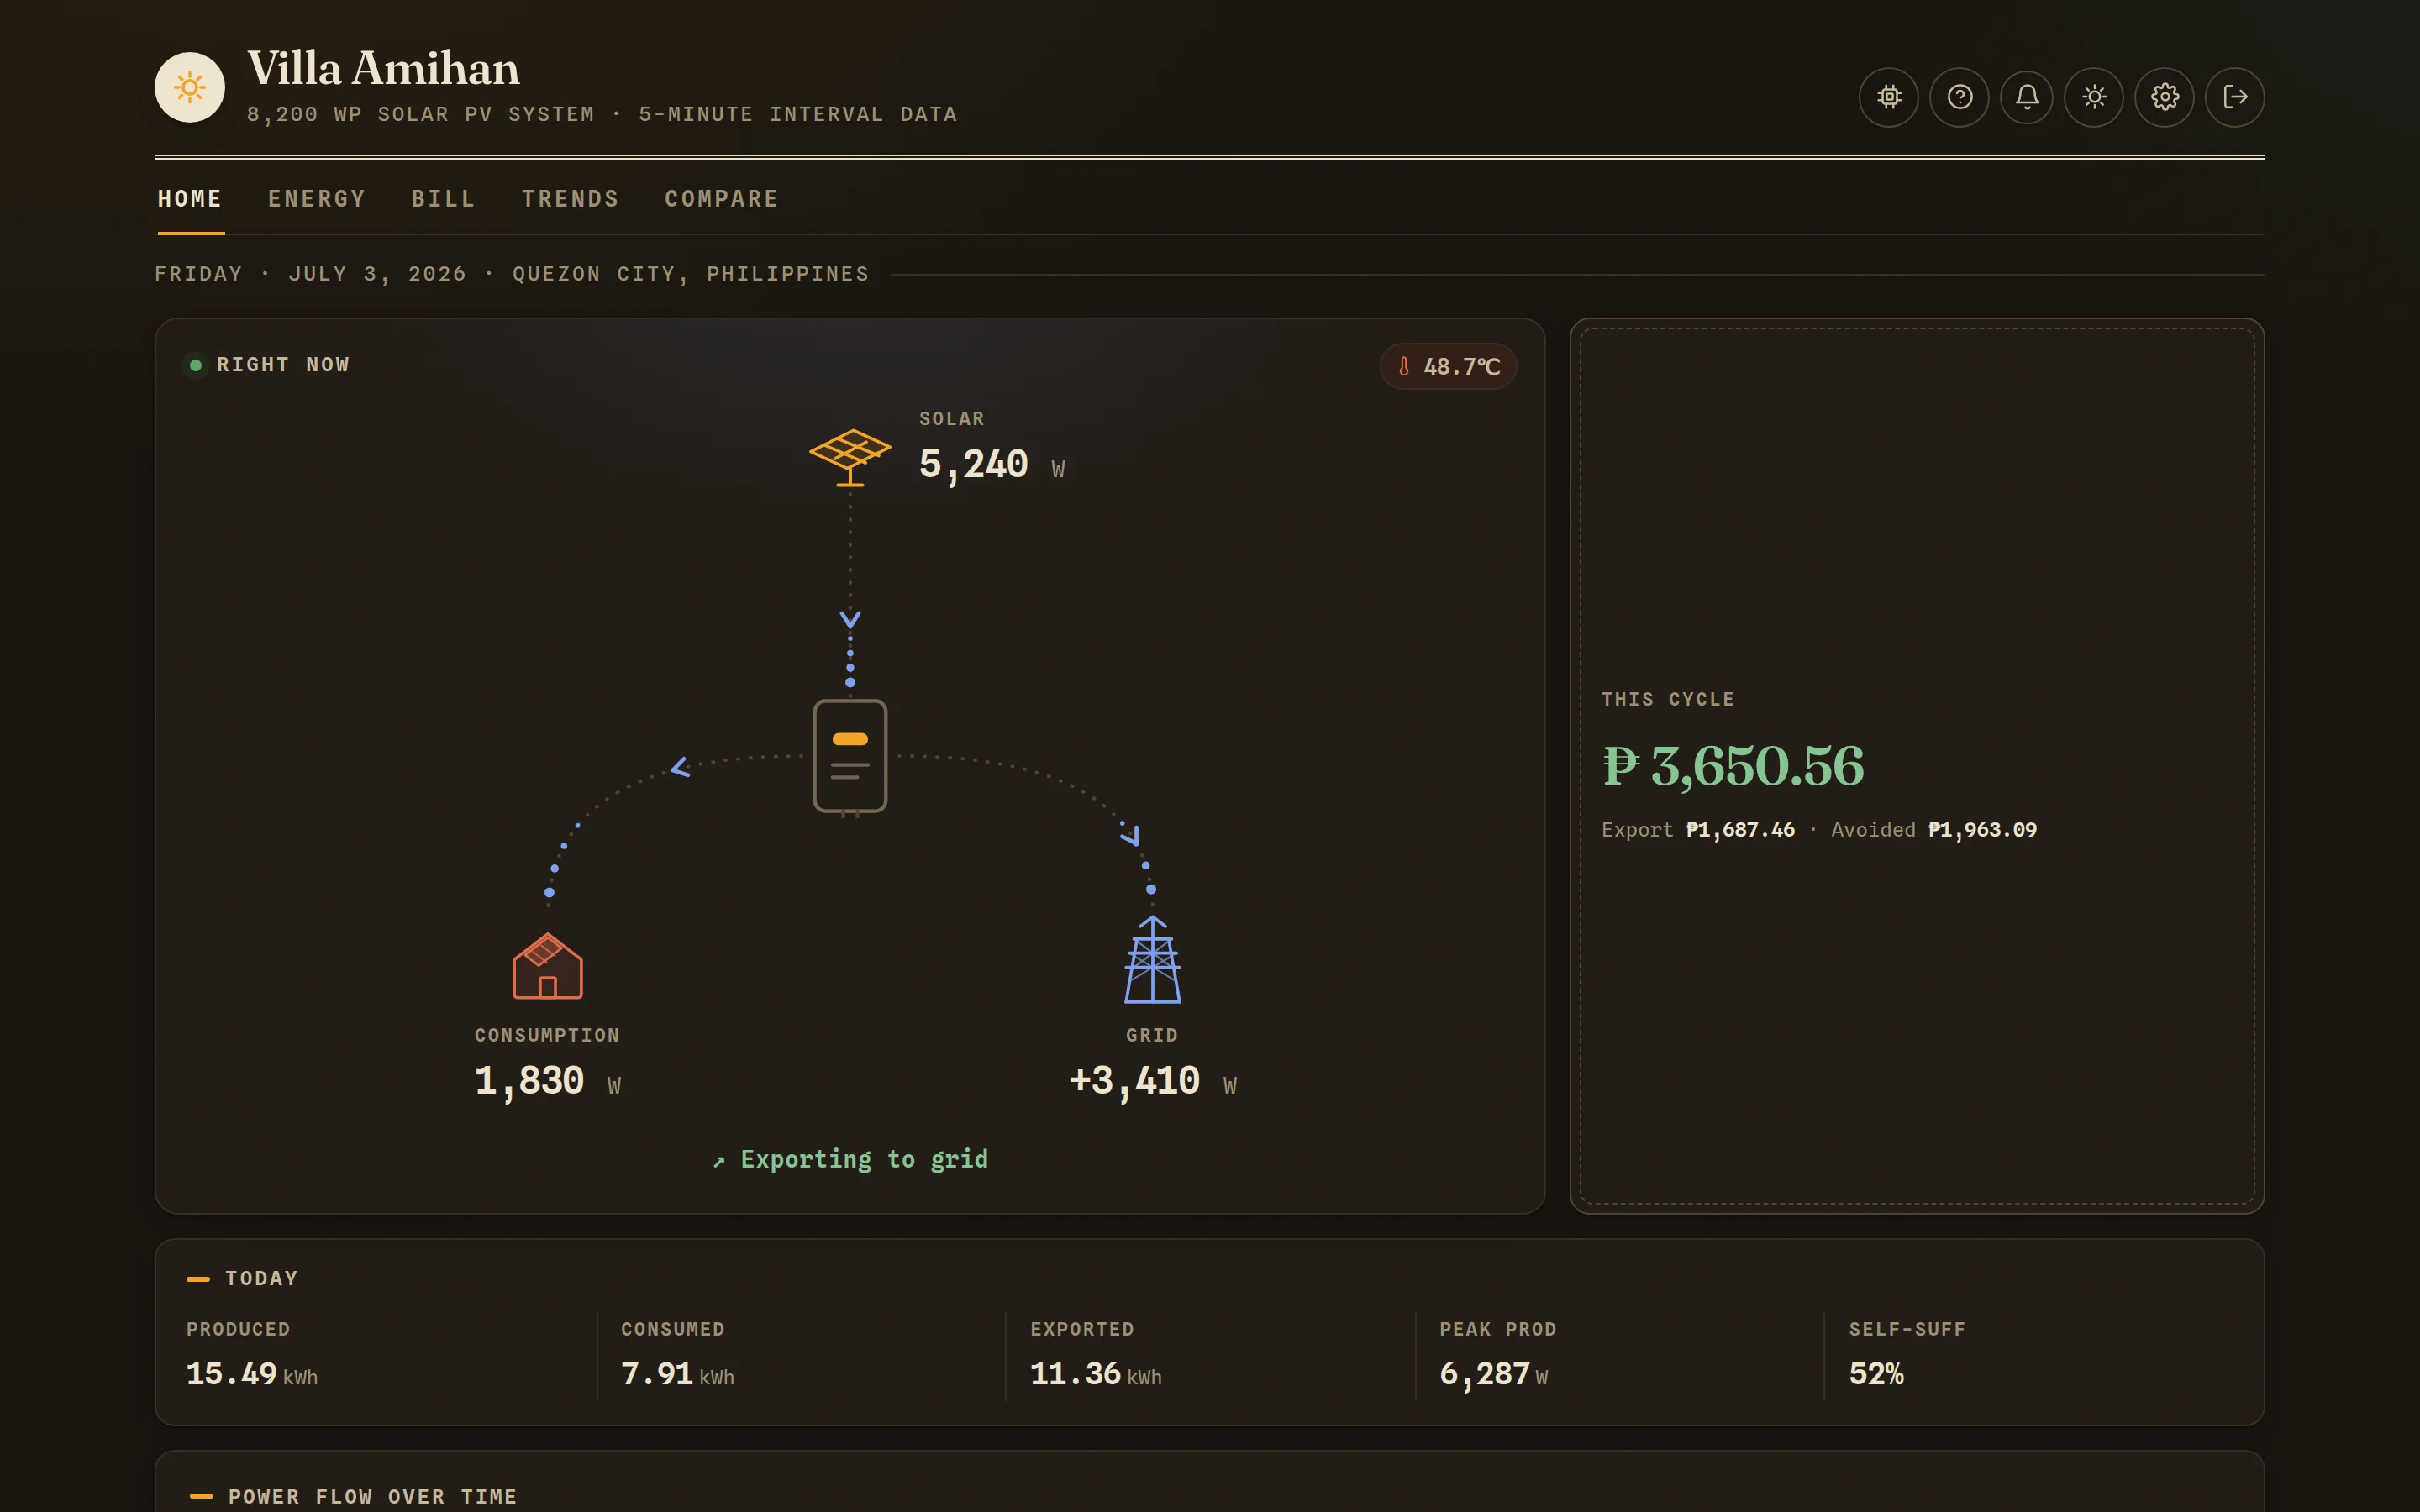Open the Compare tab
Screen dimensions: 2420x1512
722,199
